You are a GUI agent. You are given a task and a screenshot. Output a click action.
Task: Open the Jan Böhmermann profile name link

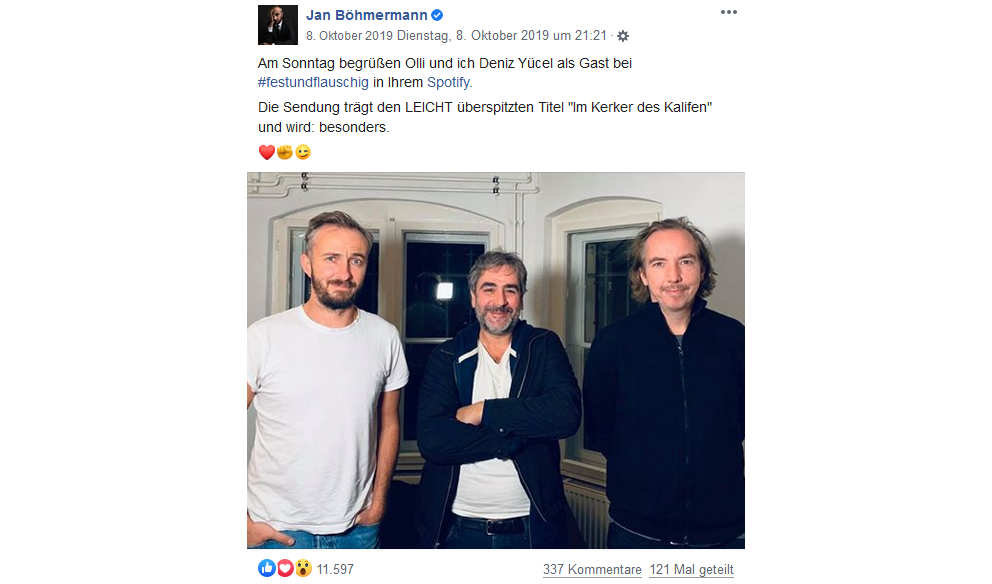(367, 15)
